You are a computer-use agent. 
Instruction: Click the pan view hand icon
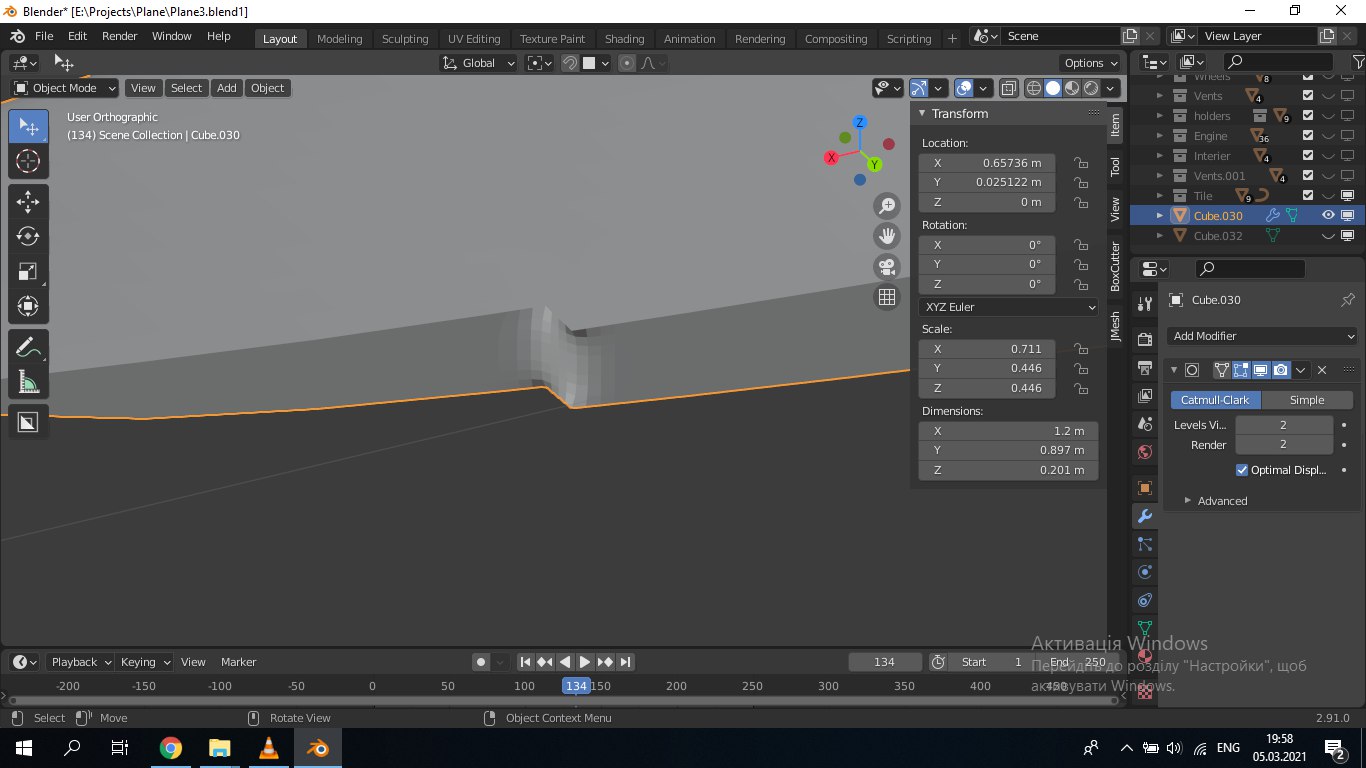tap(887, 237)
